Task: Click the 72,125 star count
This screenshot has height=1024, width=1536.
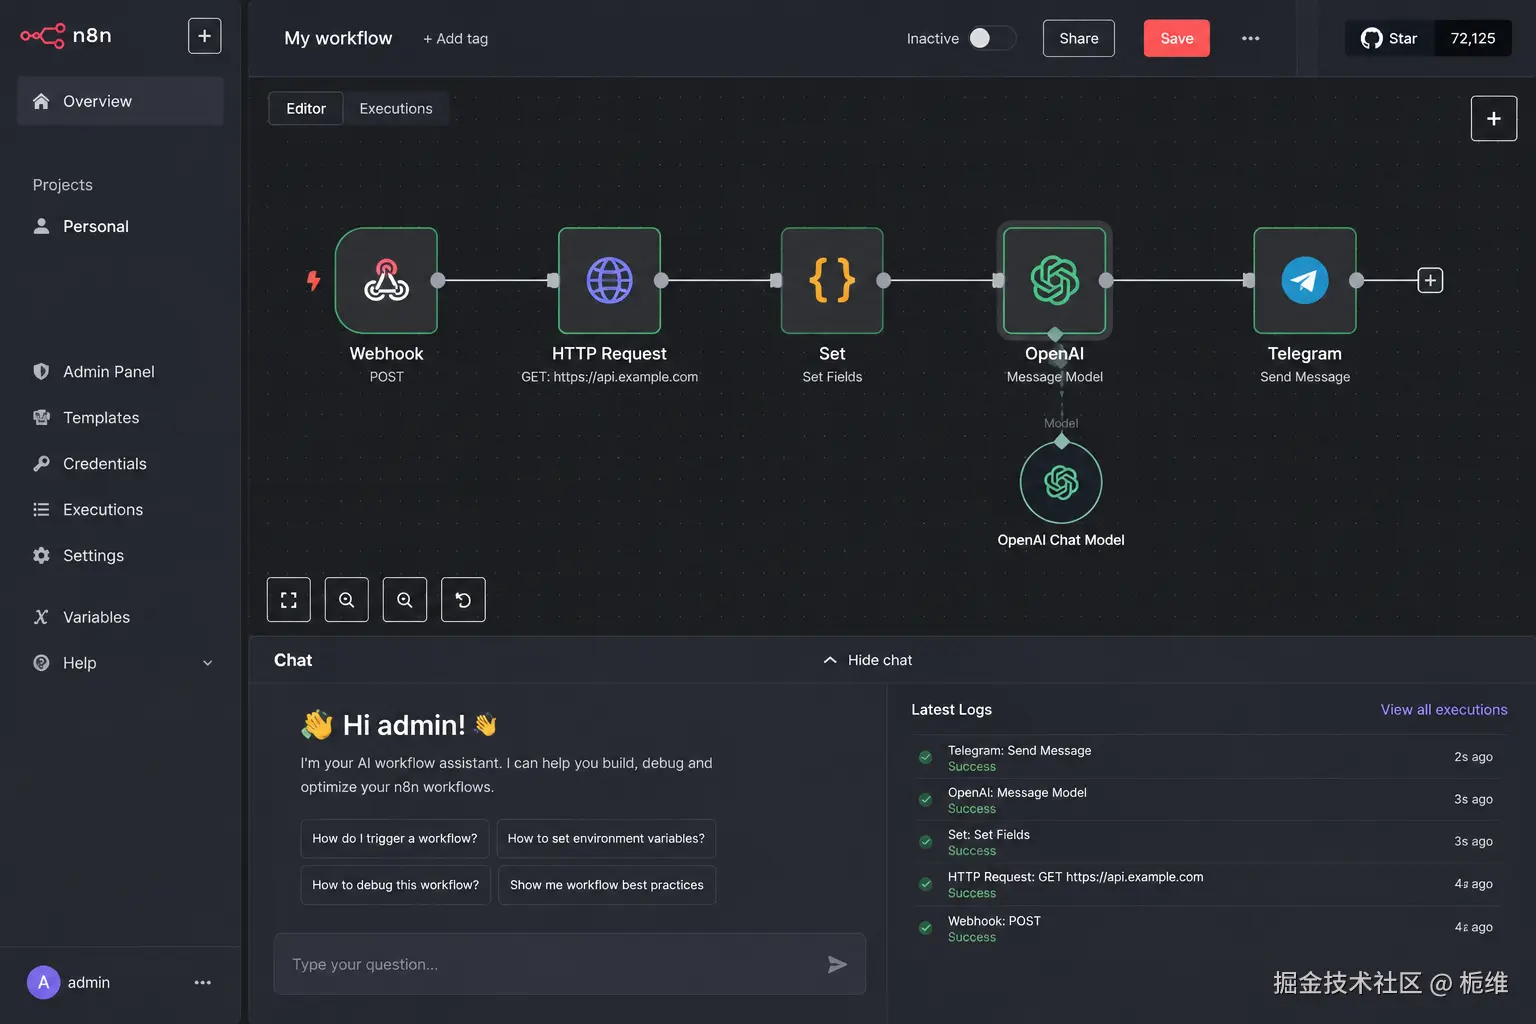Action: (x=1473, y=38)
